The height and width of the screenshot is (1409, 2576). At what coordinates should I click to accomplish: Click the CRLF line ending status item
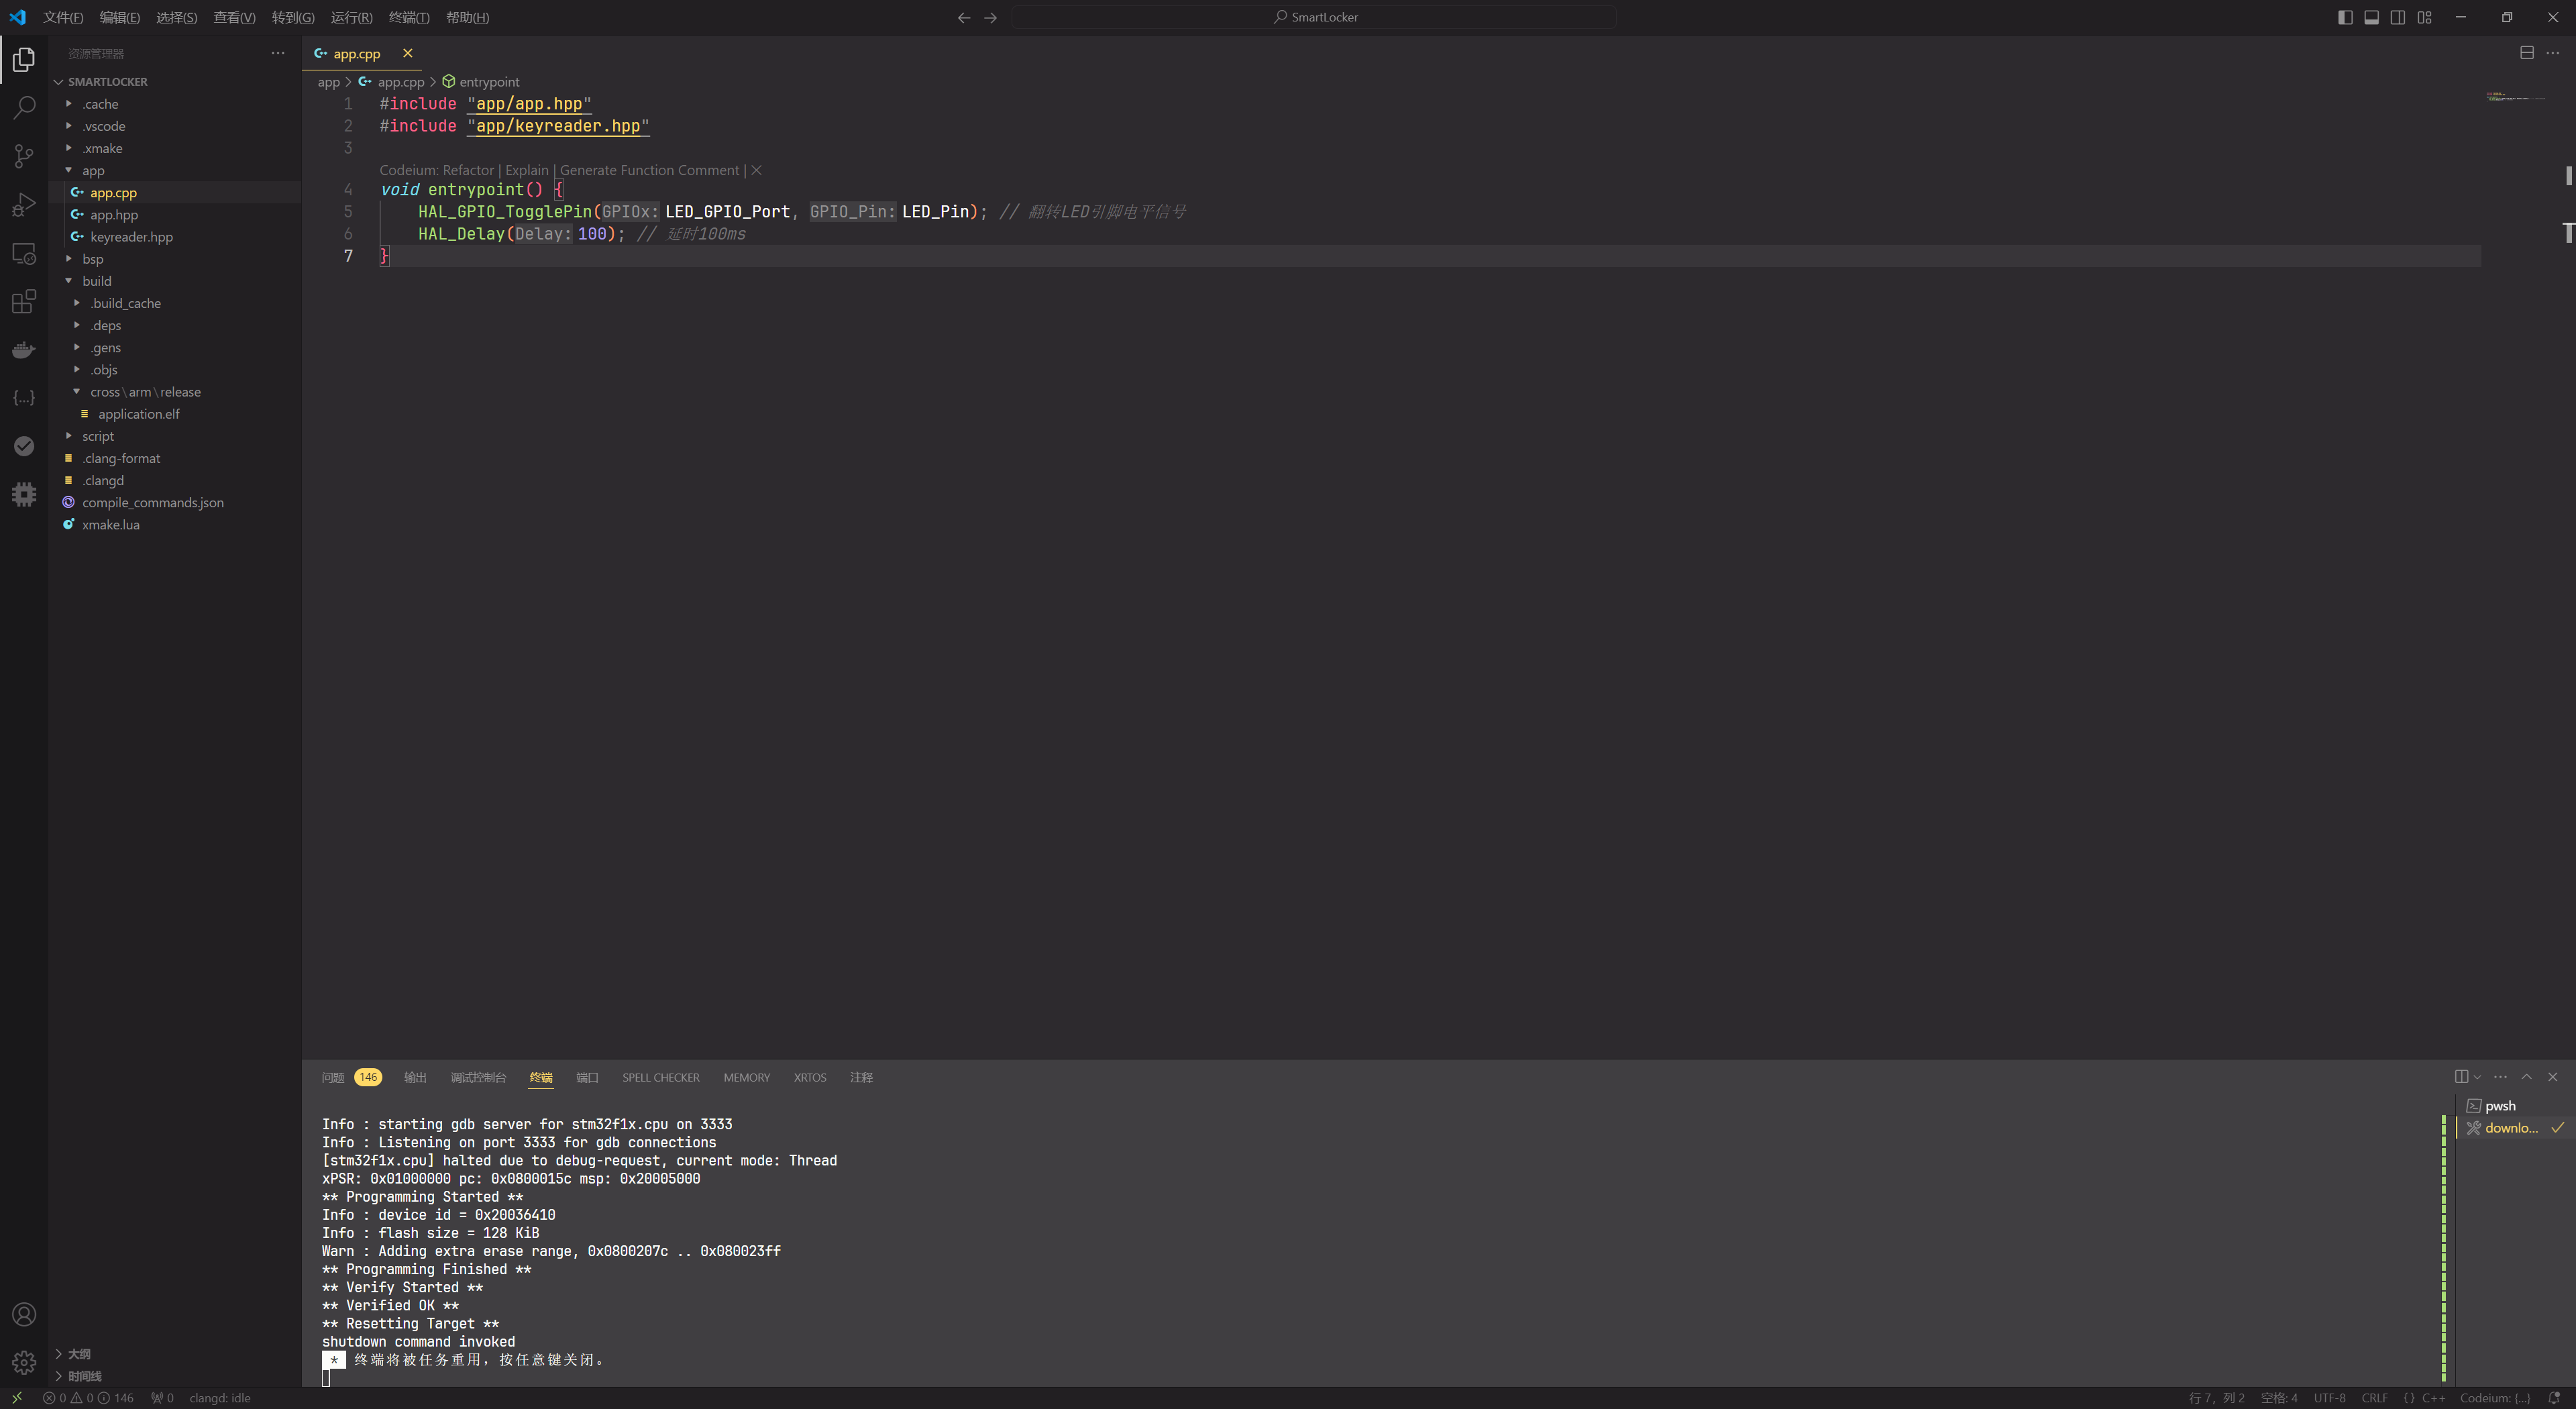pos(2375,1398)
